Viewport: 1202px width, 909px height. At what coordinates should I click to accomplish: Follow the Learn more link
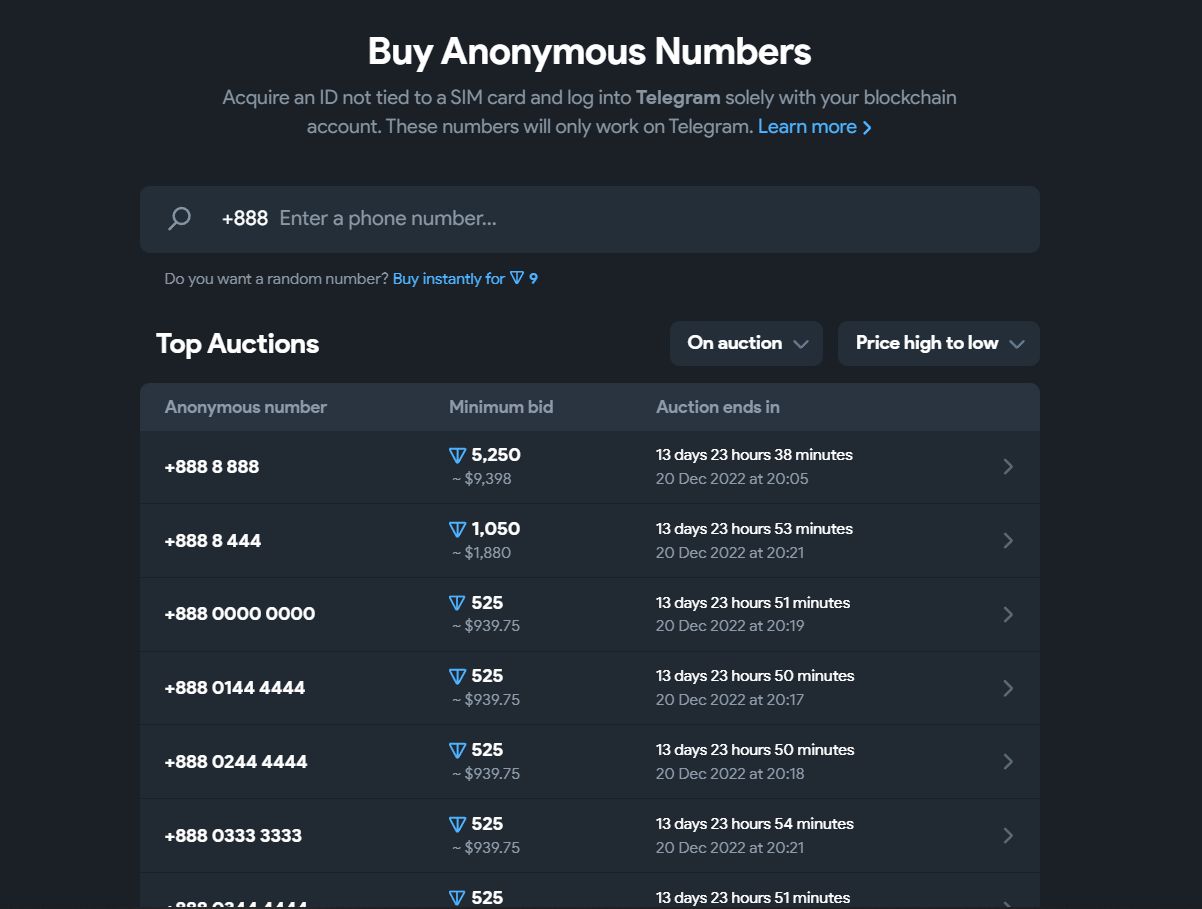(815, 127)
